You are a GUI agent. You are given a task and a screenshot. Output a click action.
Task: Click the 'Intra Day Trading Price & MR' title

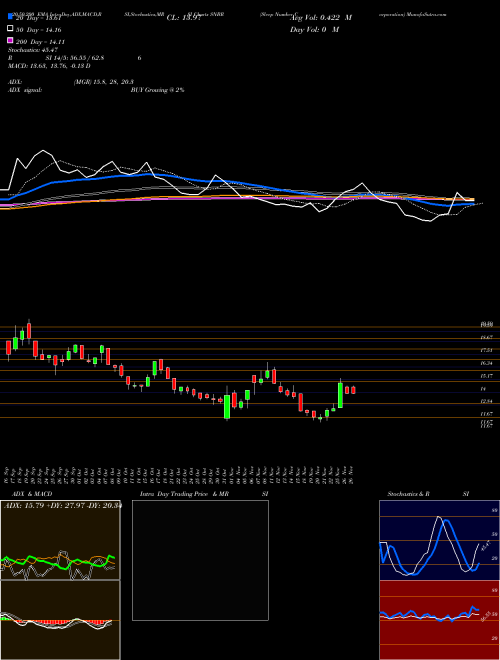pyautogui.click(x=184, y=494)
